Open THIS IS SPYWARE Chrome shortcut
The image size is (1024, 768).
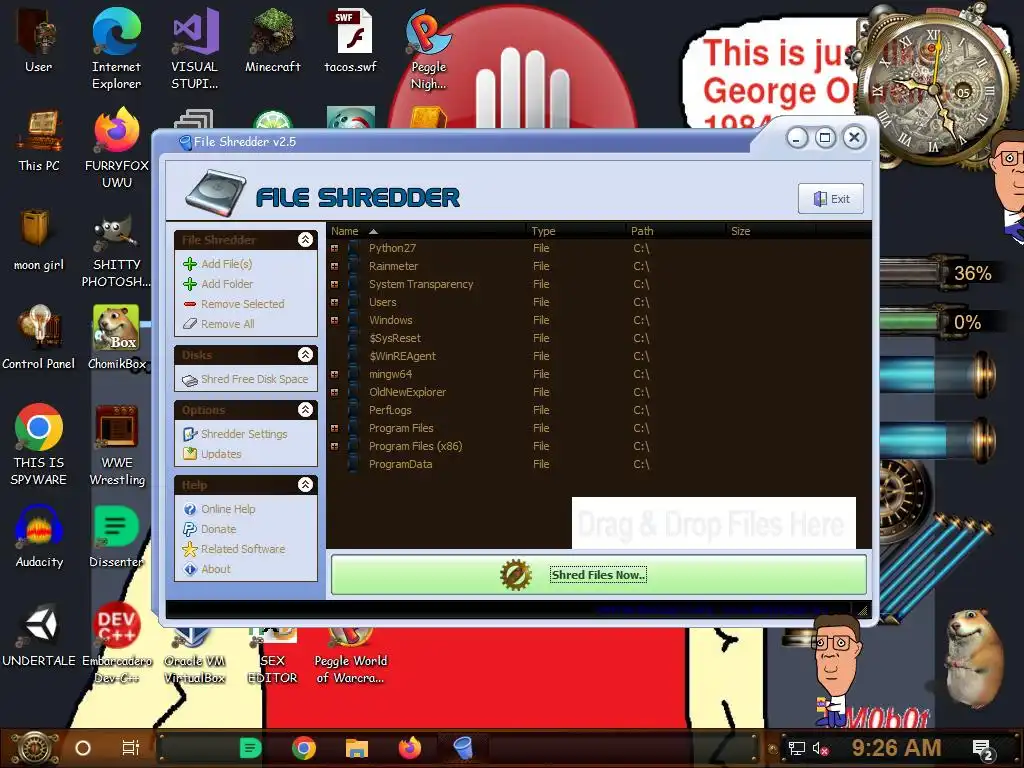(39, 445)
